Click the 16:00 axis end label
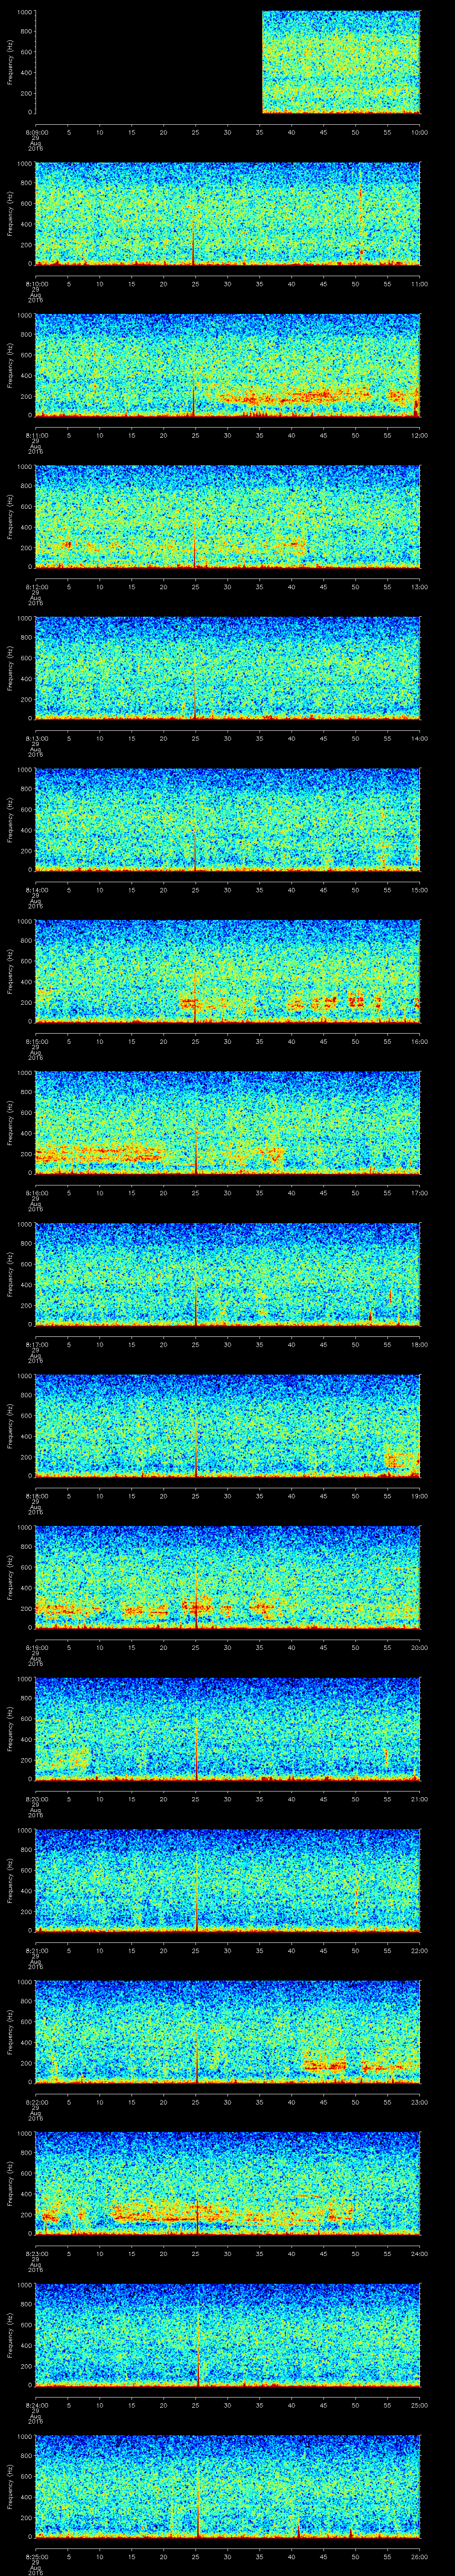This screenshot has height=2576, width=455. coord(419,1041)
